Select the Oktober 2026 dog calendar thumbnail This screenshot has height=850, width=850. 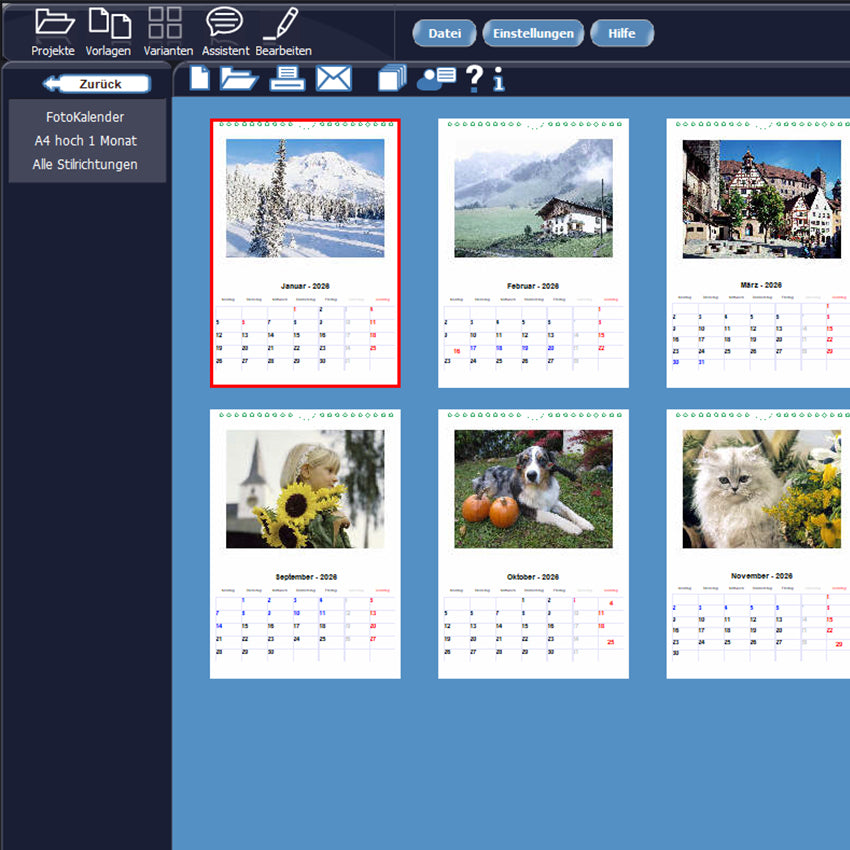click(x=533, y=544)
